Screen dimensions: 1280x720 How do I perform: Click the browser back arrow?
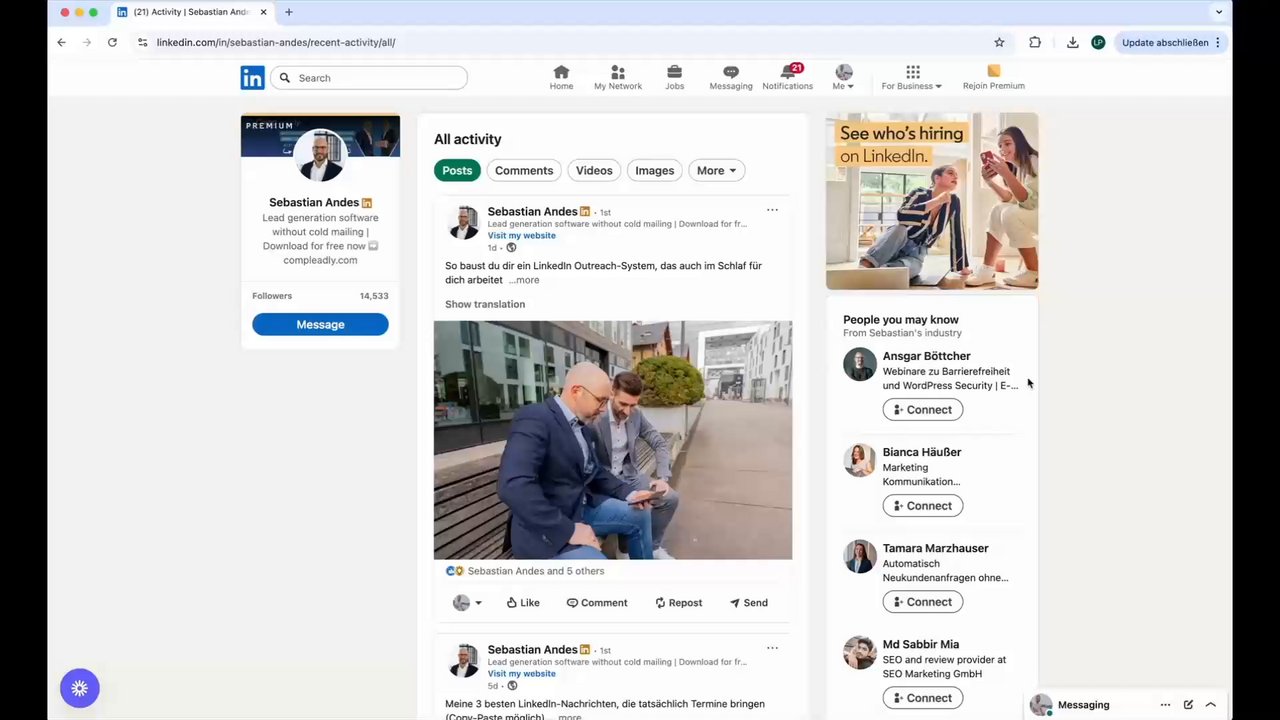point(62,42)
